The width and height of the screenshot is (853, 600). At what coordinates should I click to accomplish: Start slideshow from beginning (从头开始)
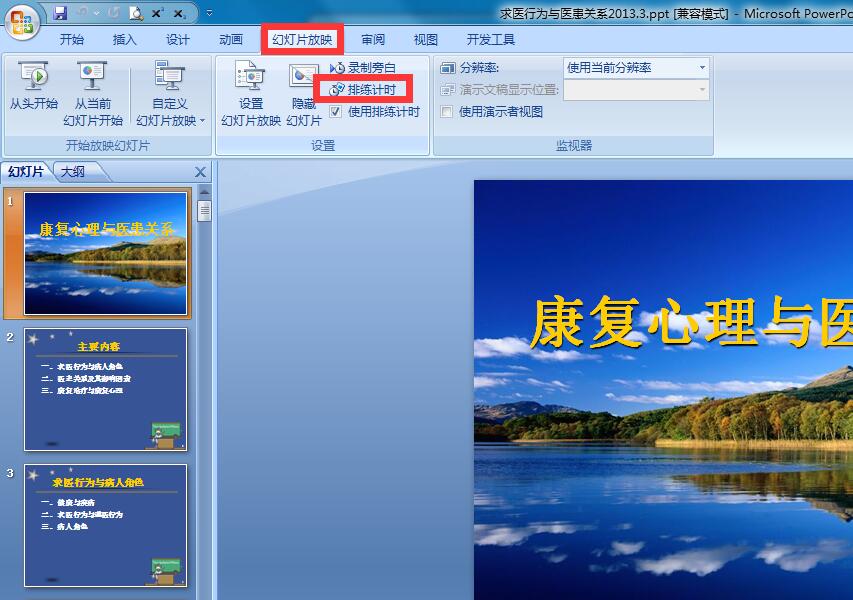tap(33, 85)
